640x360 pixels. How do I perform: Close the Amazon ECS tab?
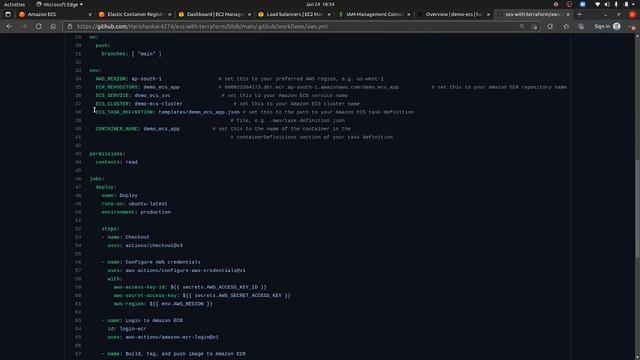90,14
